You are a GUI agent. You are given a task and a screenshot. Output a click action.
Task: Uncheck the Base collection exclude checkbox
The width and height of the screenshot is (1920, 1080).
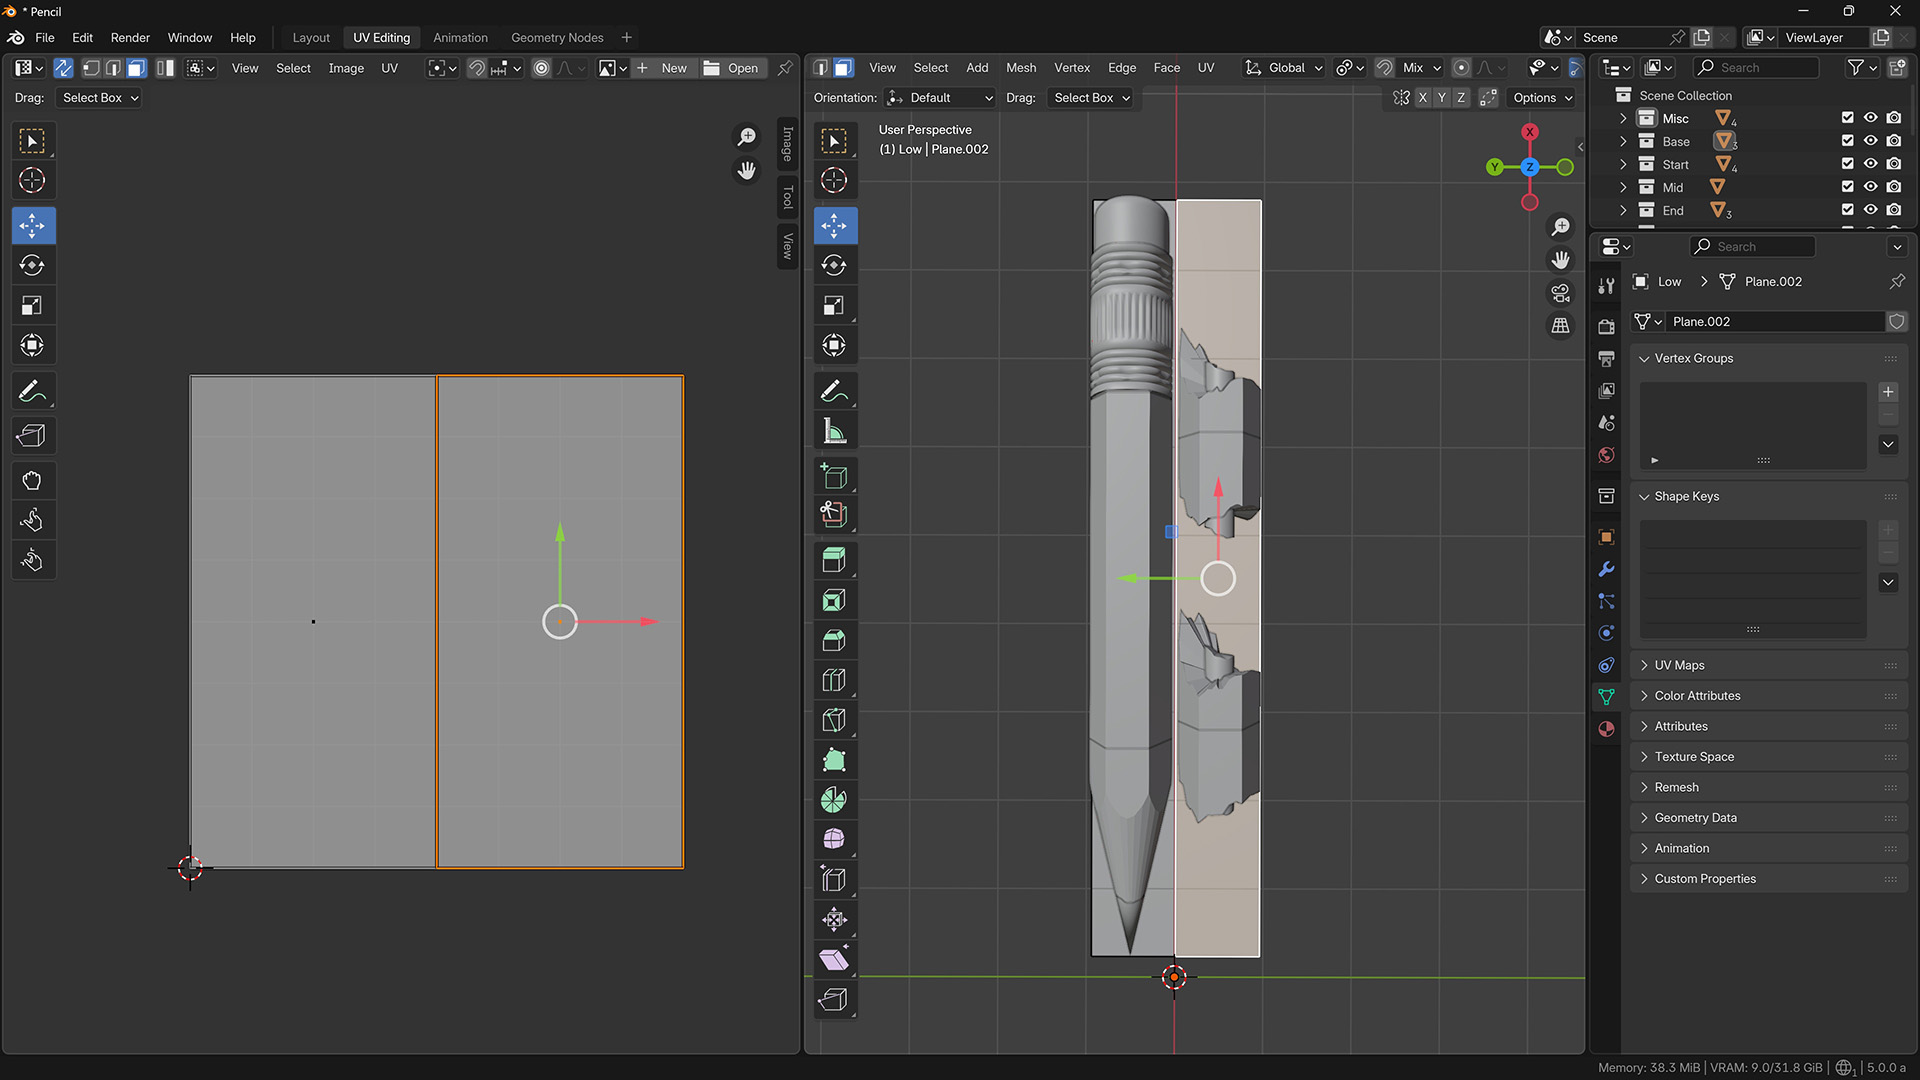(x=1847, y=141)
